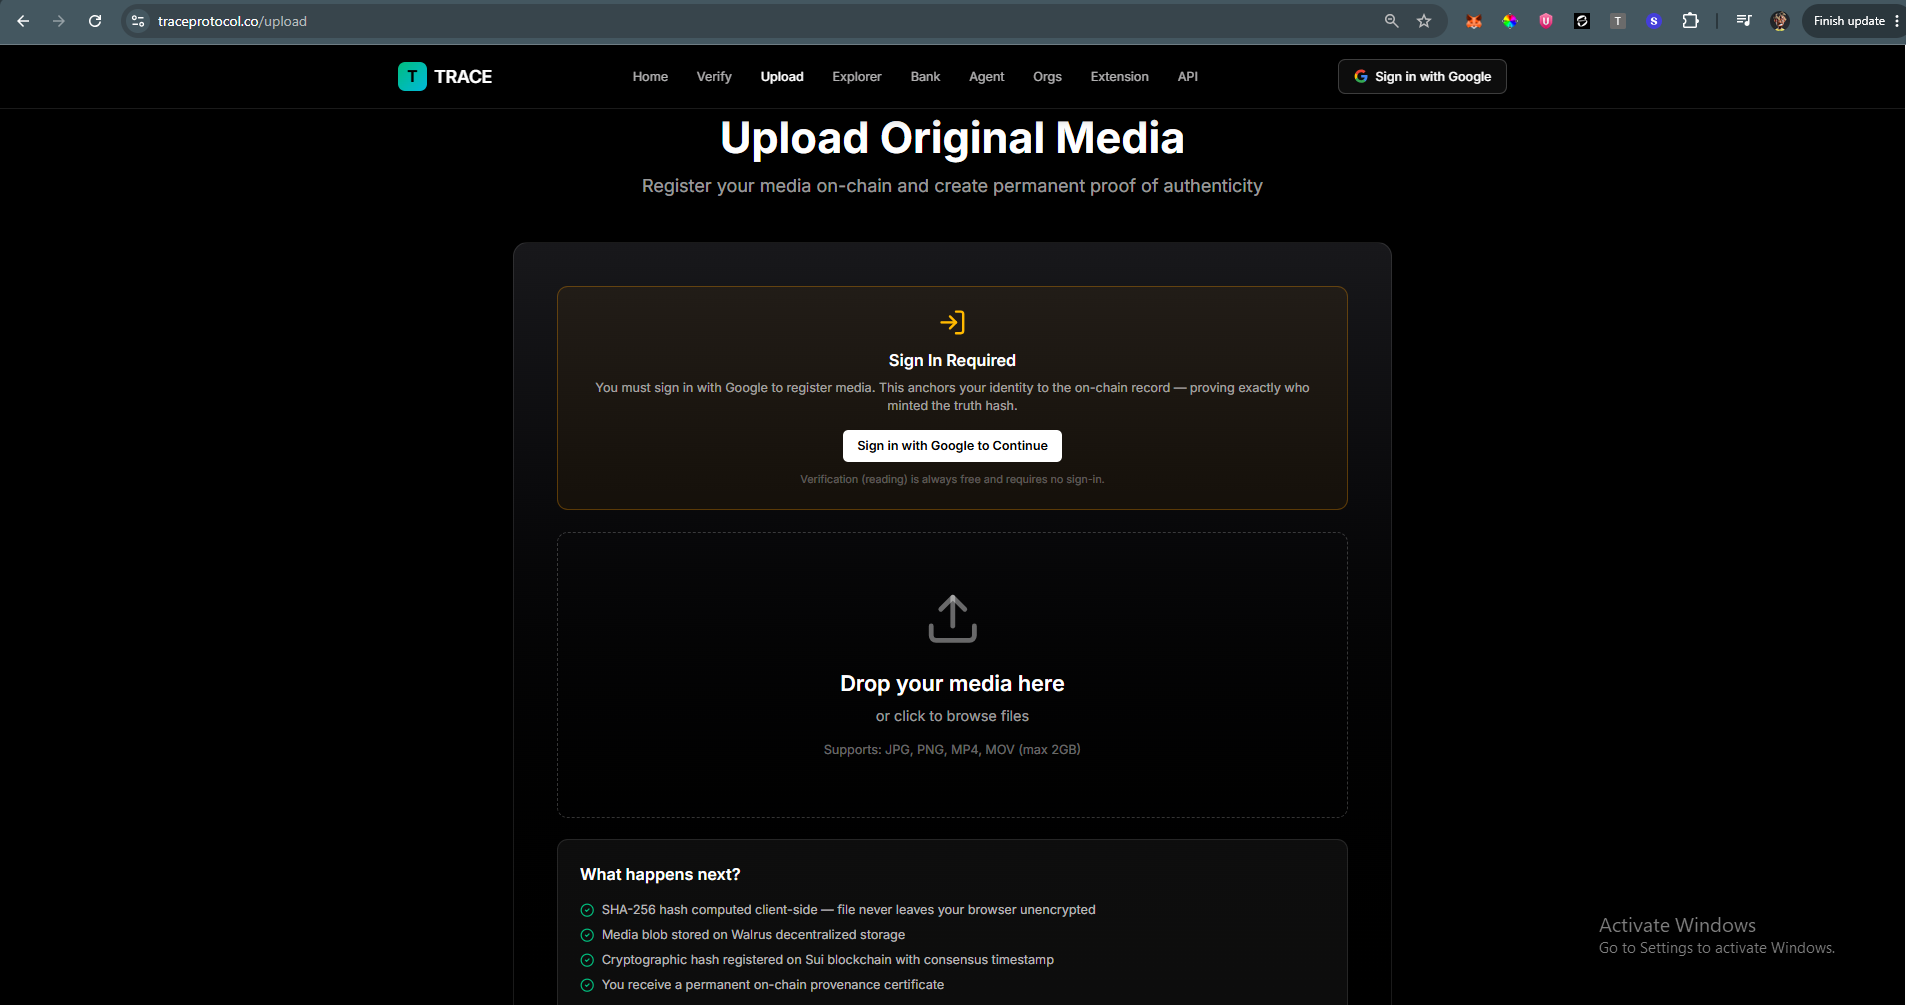Click the orange sign-in arrow icon
1906x1005 pixels.
952,322
